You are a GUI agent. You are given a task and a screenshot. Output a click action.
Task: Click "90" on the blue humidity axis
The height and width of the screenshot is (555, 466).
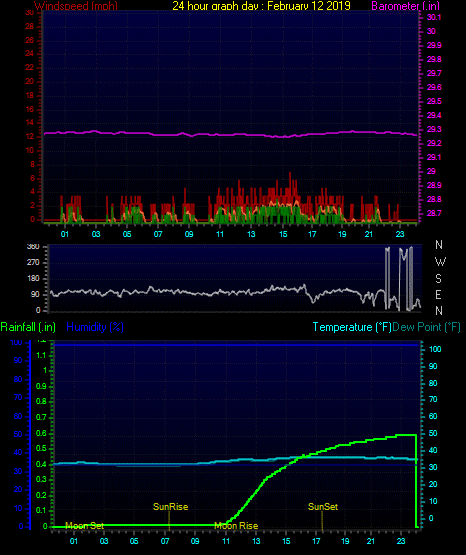tap(18, 360)
